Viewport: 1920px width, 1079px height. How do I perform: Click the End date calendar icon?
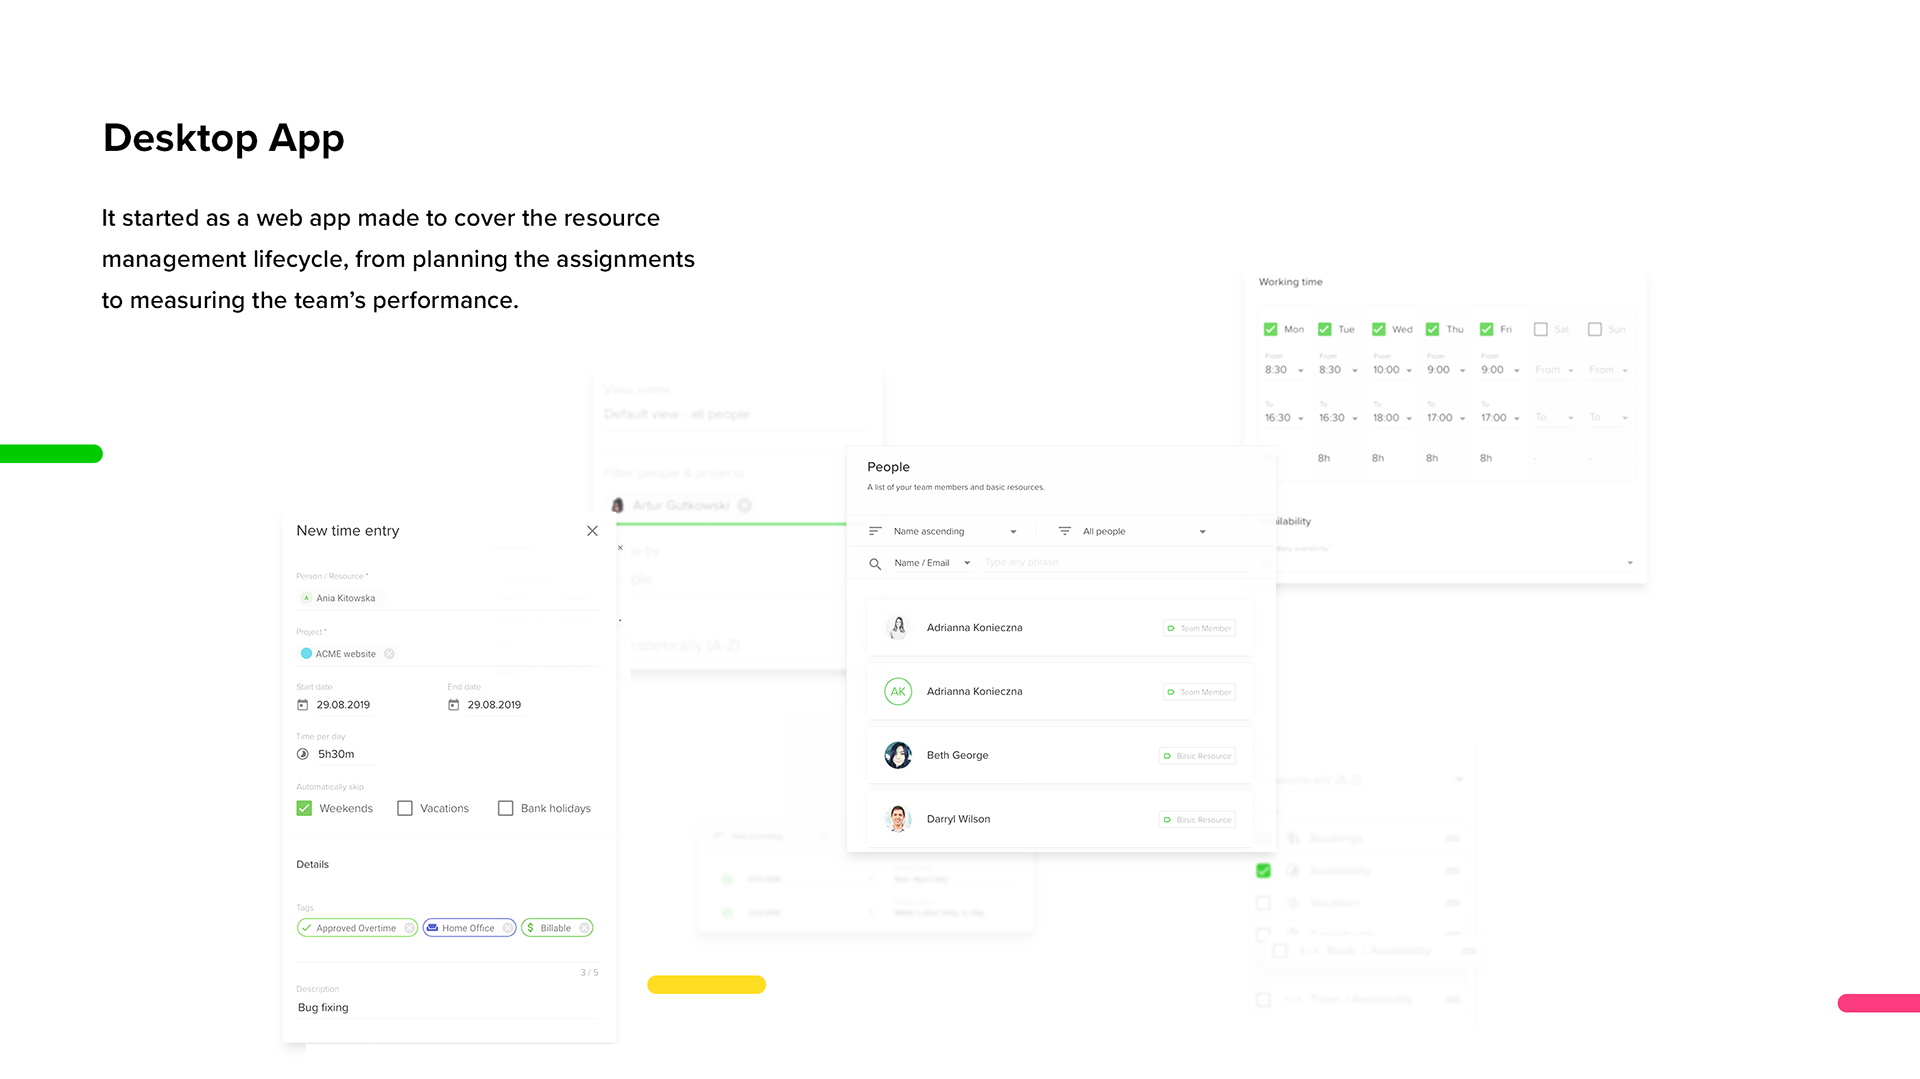pos(453,705)
